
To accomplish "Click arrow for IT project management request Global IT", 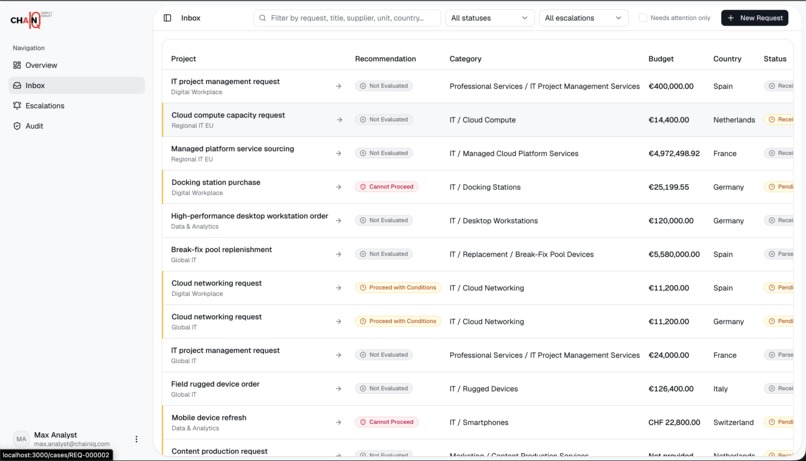I will pyautogui.click(x=338, y=355).
